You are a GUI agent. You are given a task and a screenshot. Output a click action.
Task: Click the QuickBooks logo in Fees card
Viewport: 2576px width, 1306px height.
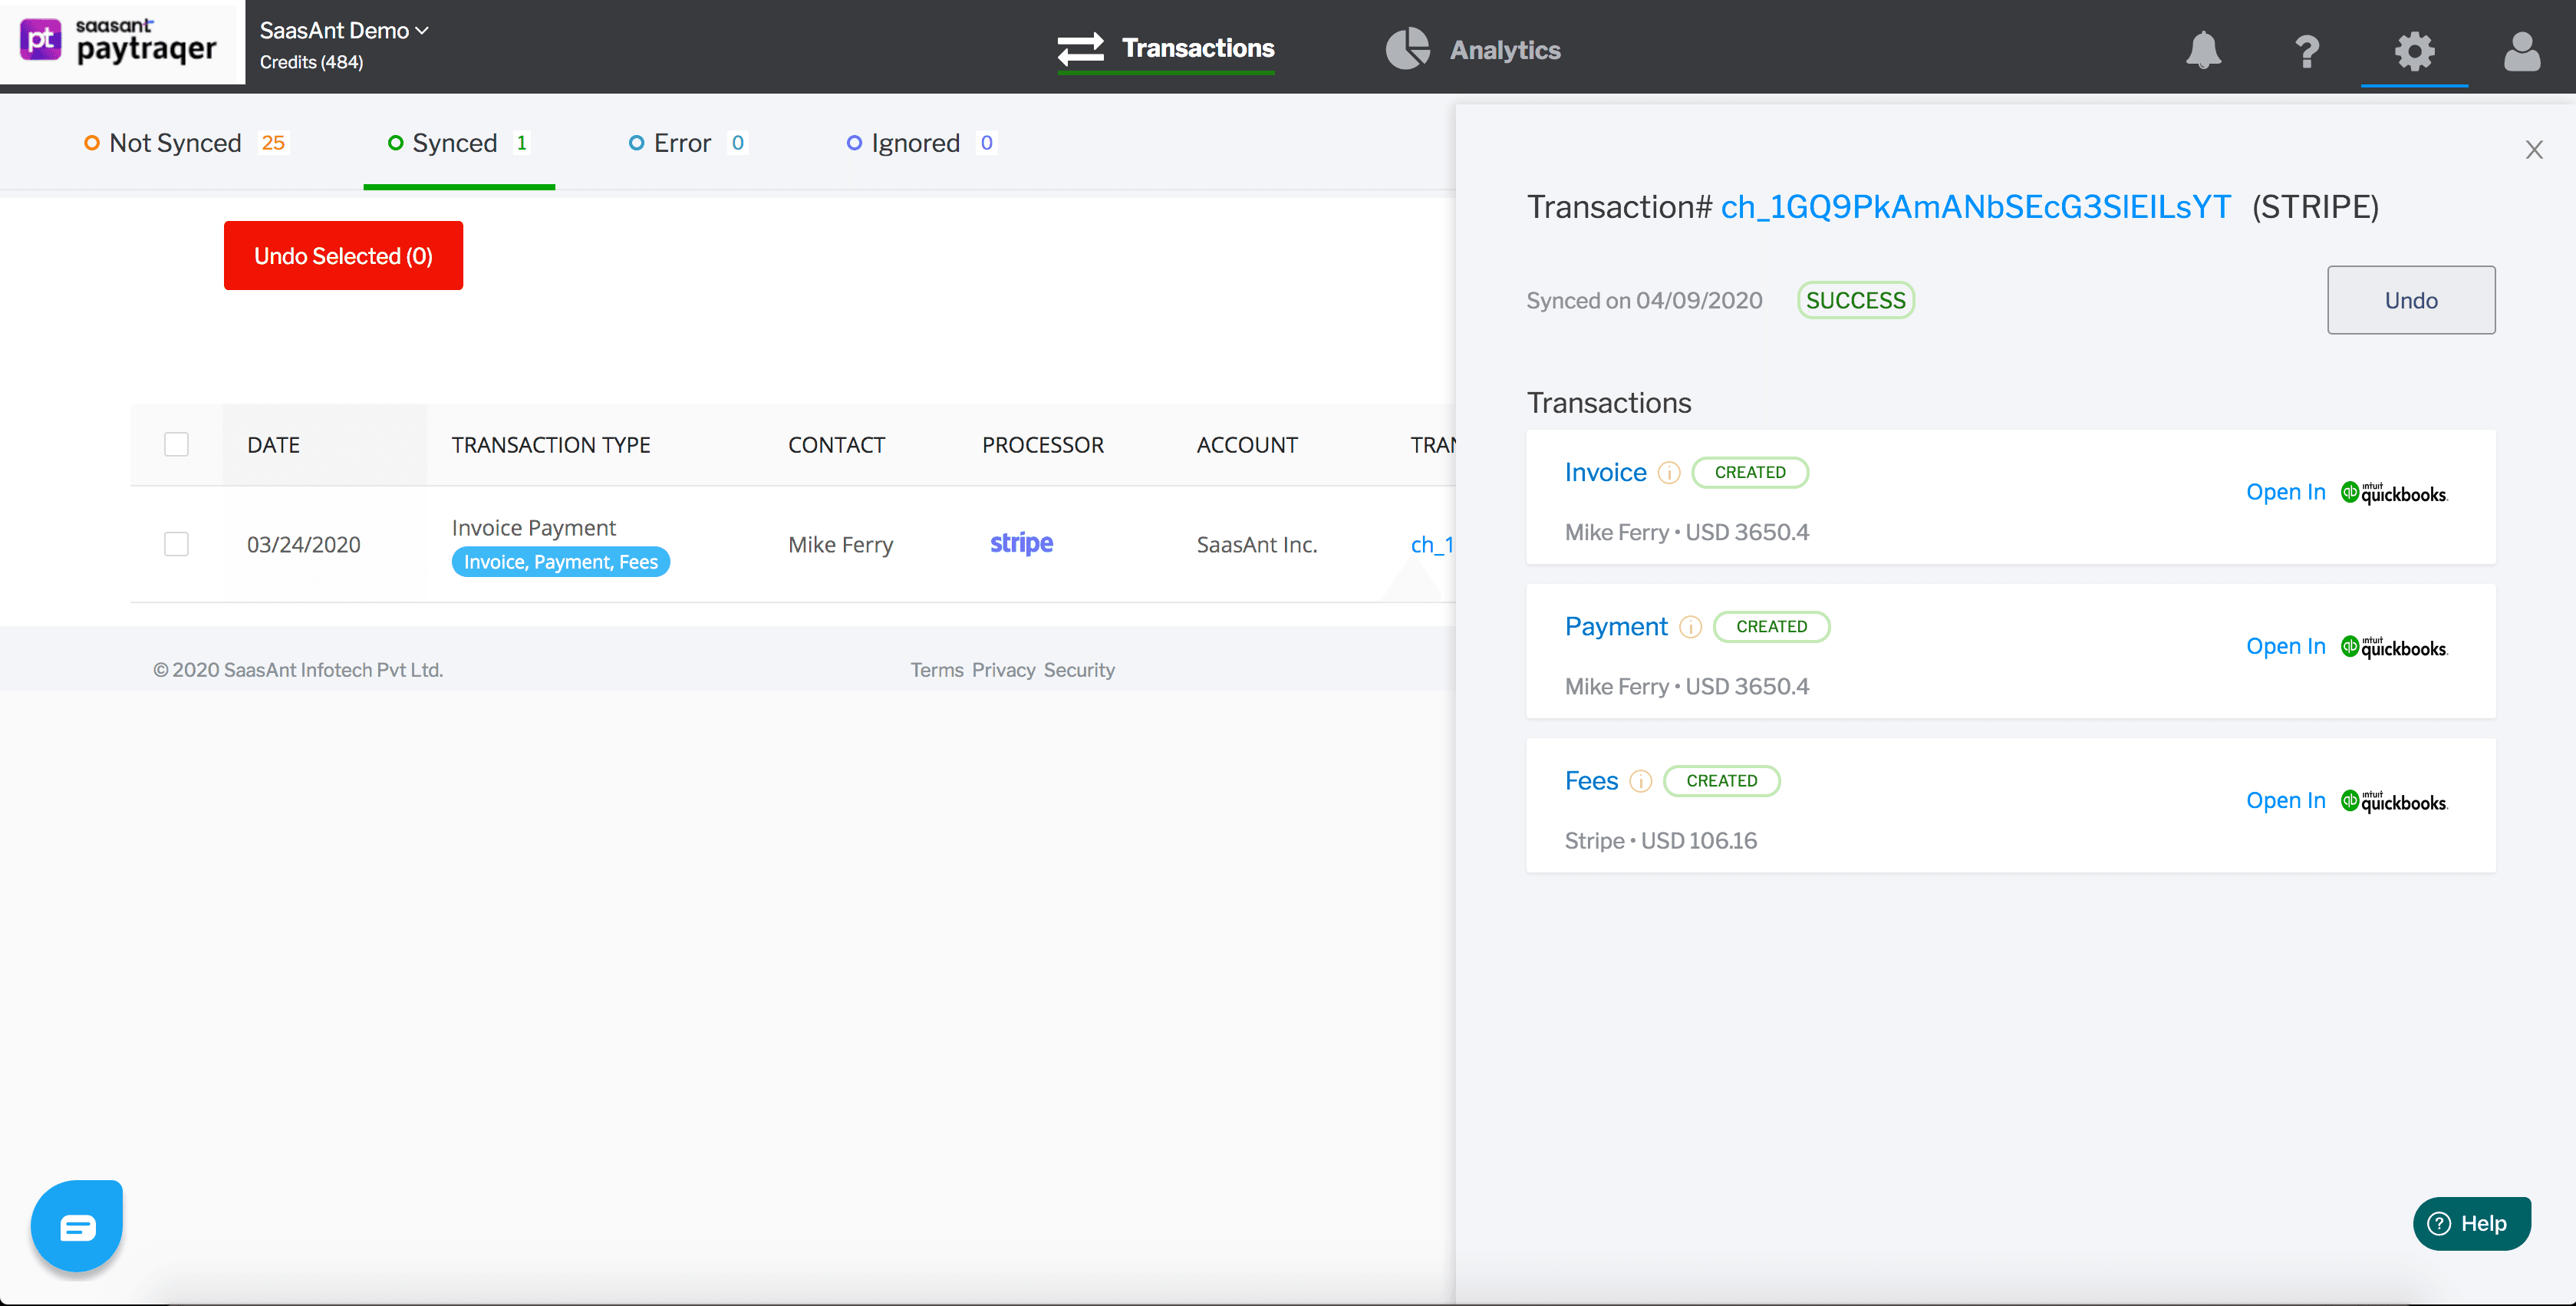click(x=2393, y=800)
